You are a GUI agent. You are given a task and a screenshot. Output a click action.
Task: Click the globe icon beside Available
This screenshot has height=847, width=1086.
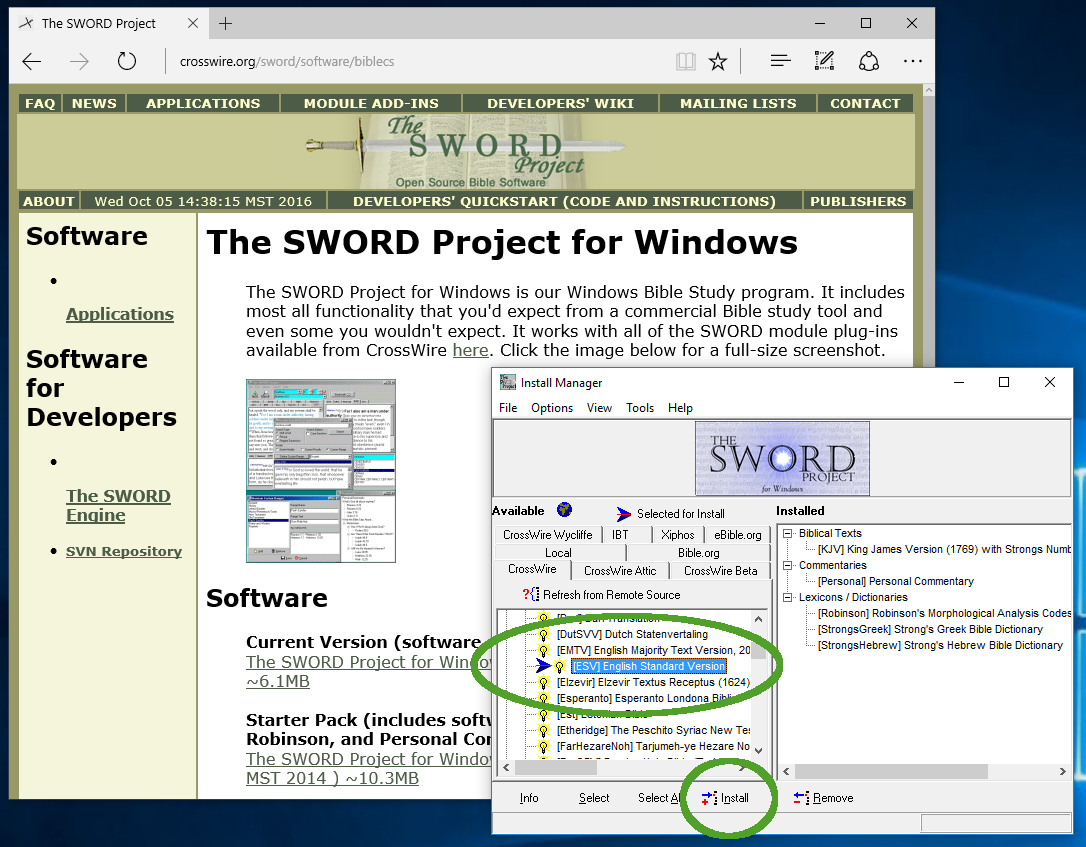(565, 510)
